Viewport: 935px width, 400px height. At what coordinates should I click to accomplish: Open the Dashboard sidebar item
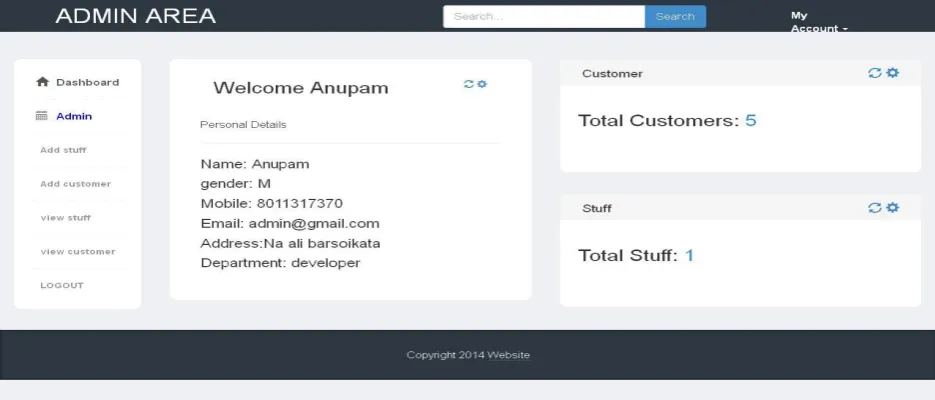88,82
